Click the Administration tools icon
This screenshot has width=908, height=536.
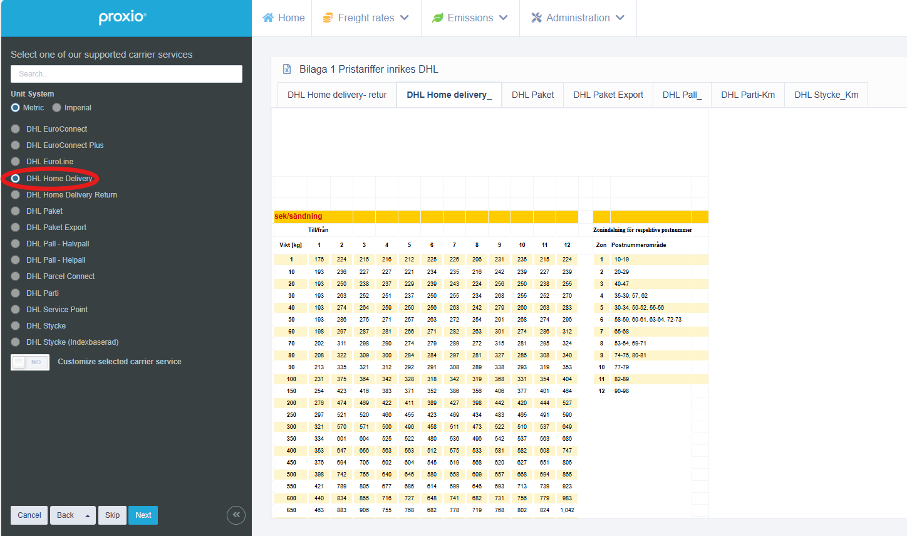536,17
